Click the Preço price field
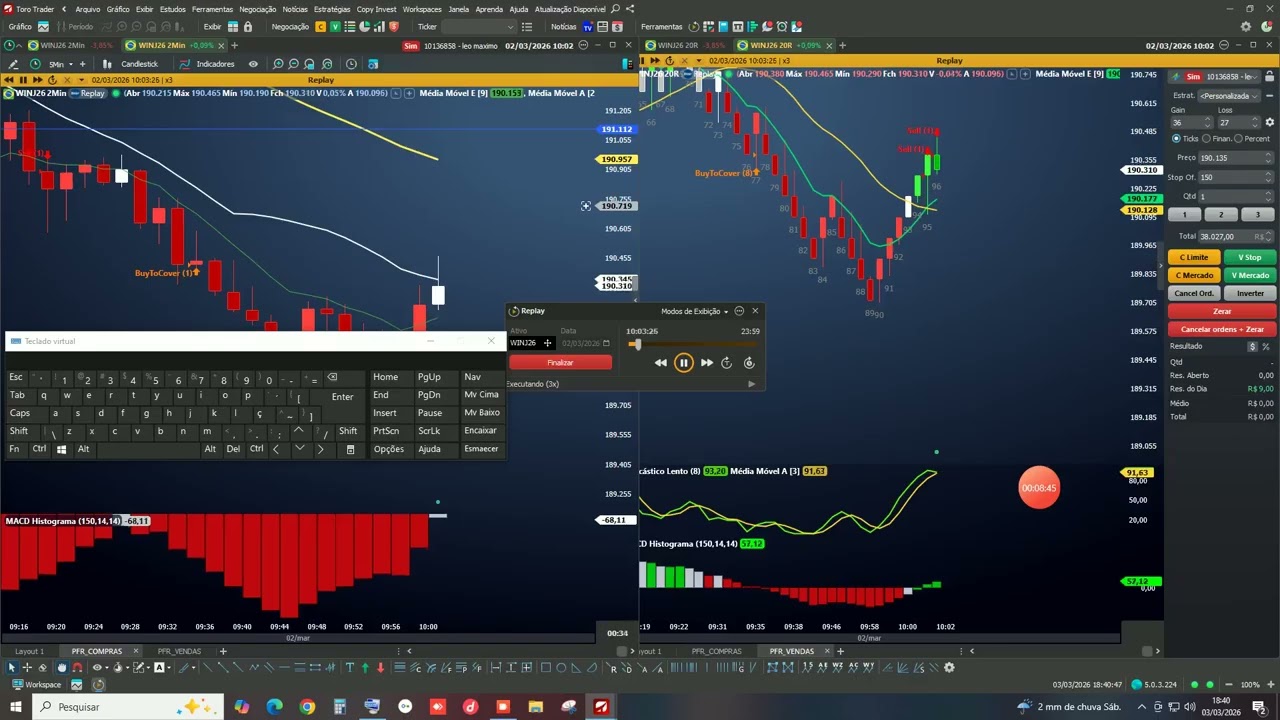Viewport: 1280px width, 720px height. click(1235, 158)
